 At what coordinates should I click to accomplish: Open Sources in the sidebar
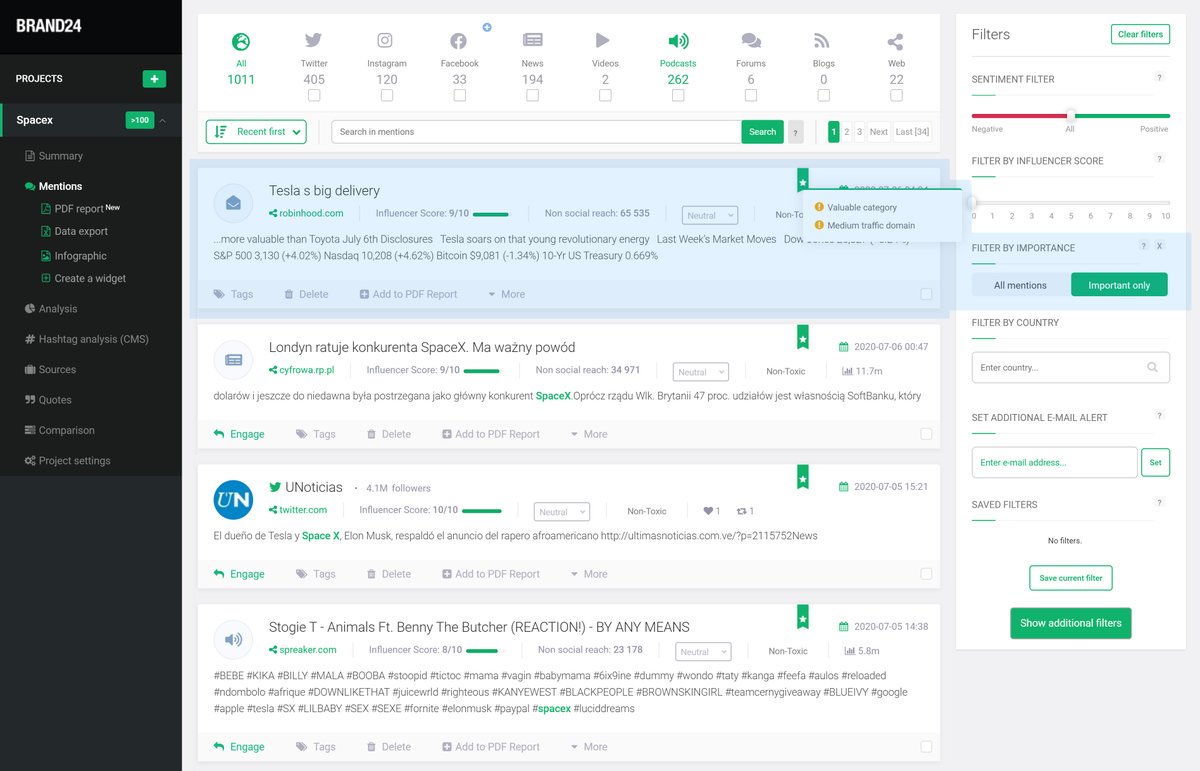pyautogui.click(x=50, y=370)
